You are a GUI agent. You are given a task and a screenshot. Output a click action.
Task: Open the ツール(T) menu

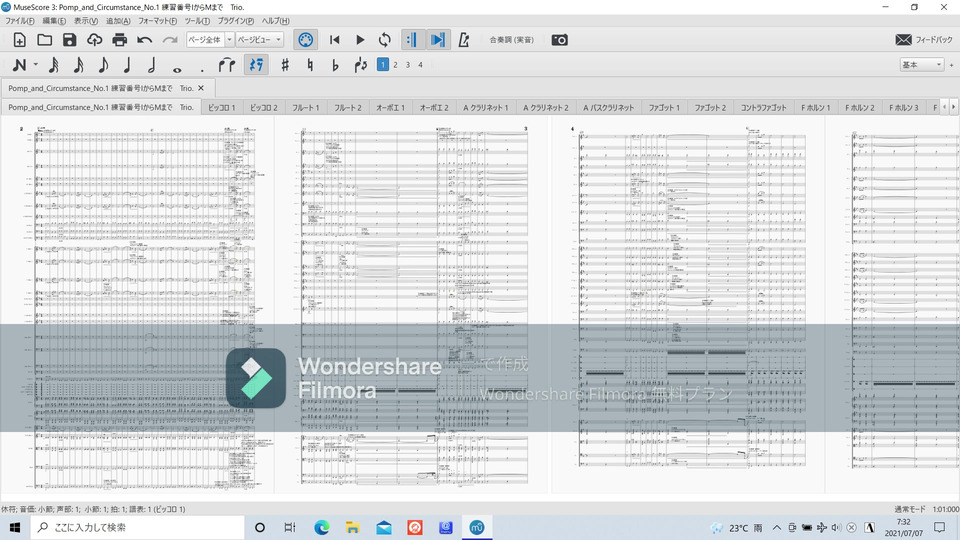(197, 21)
